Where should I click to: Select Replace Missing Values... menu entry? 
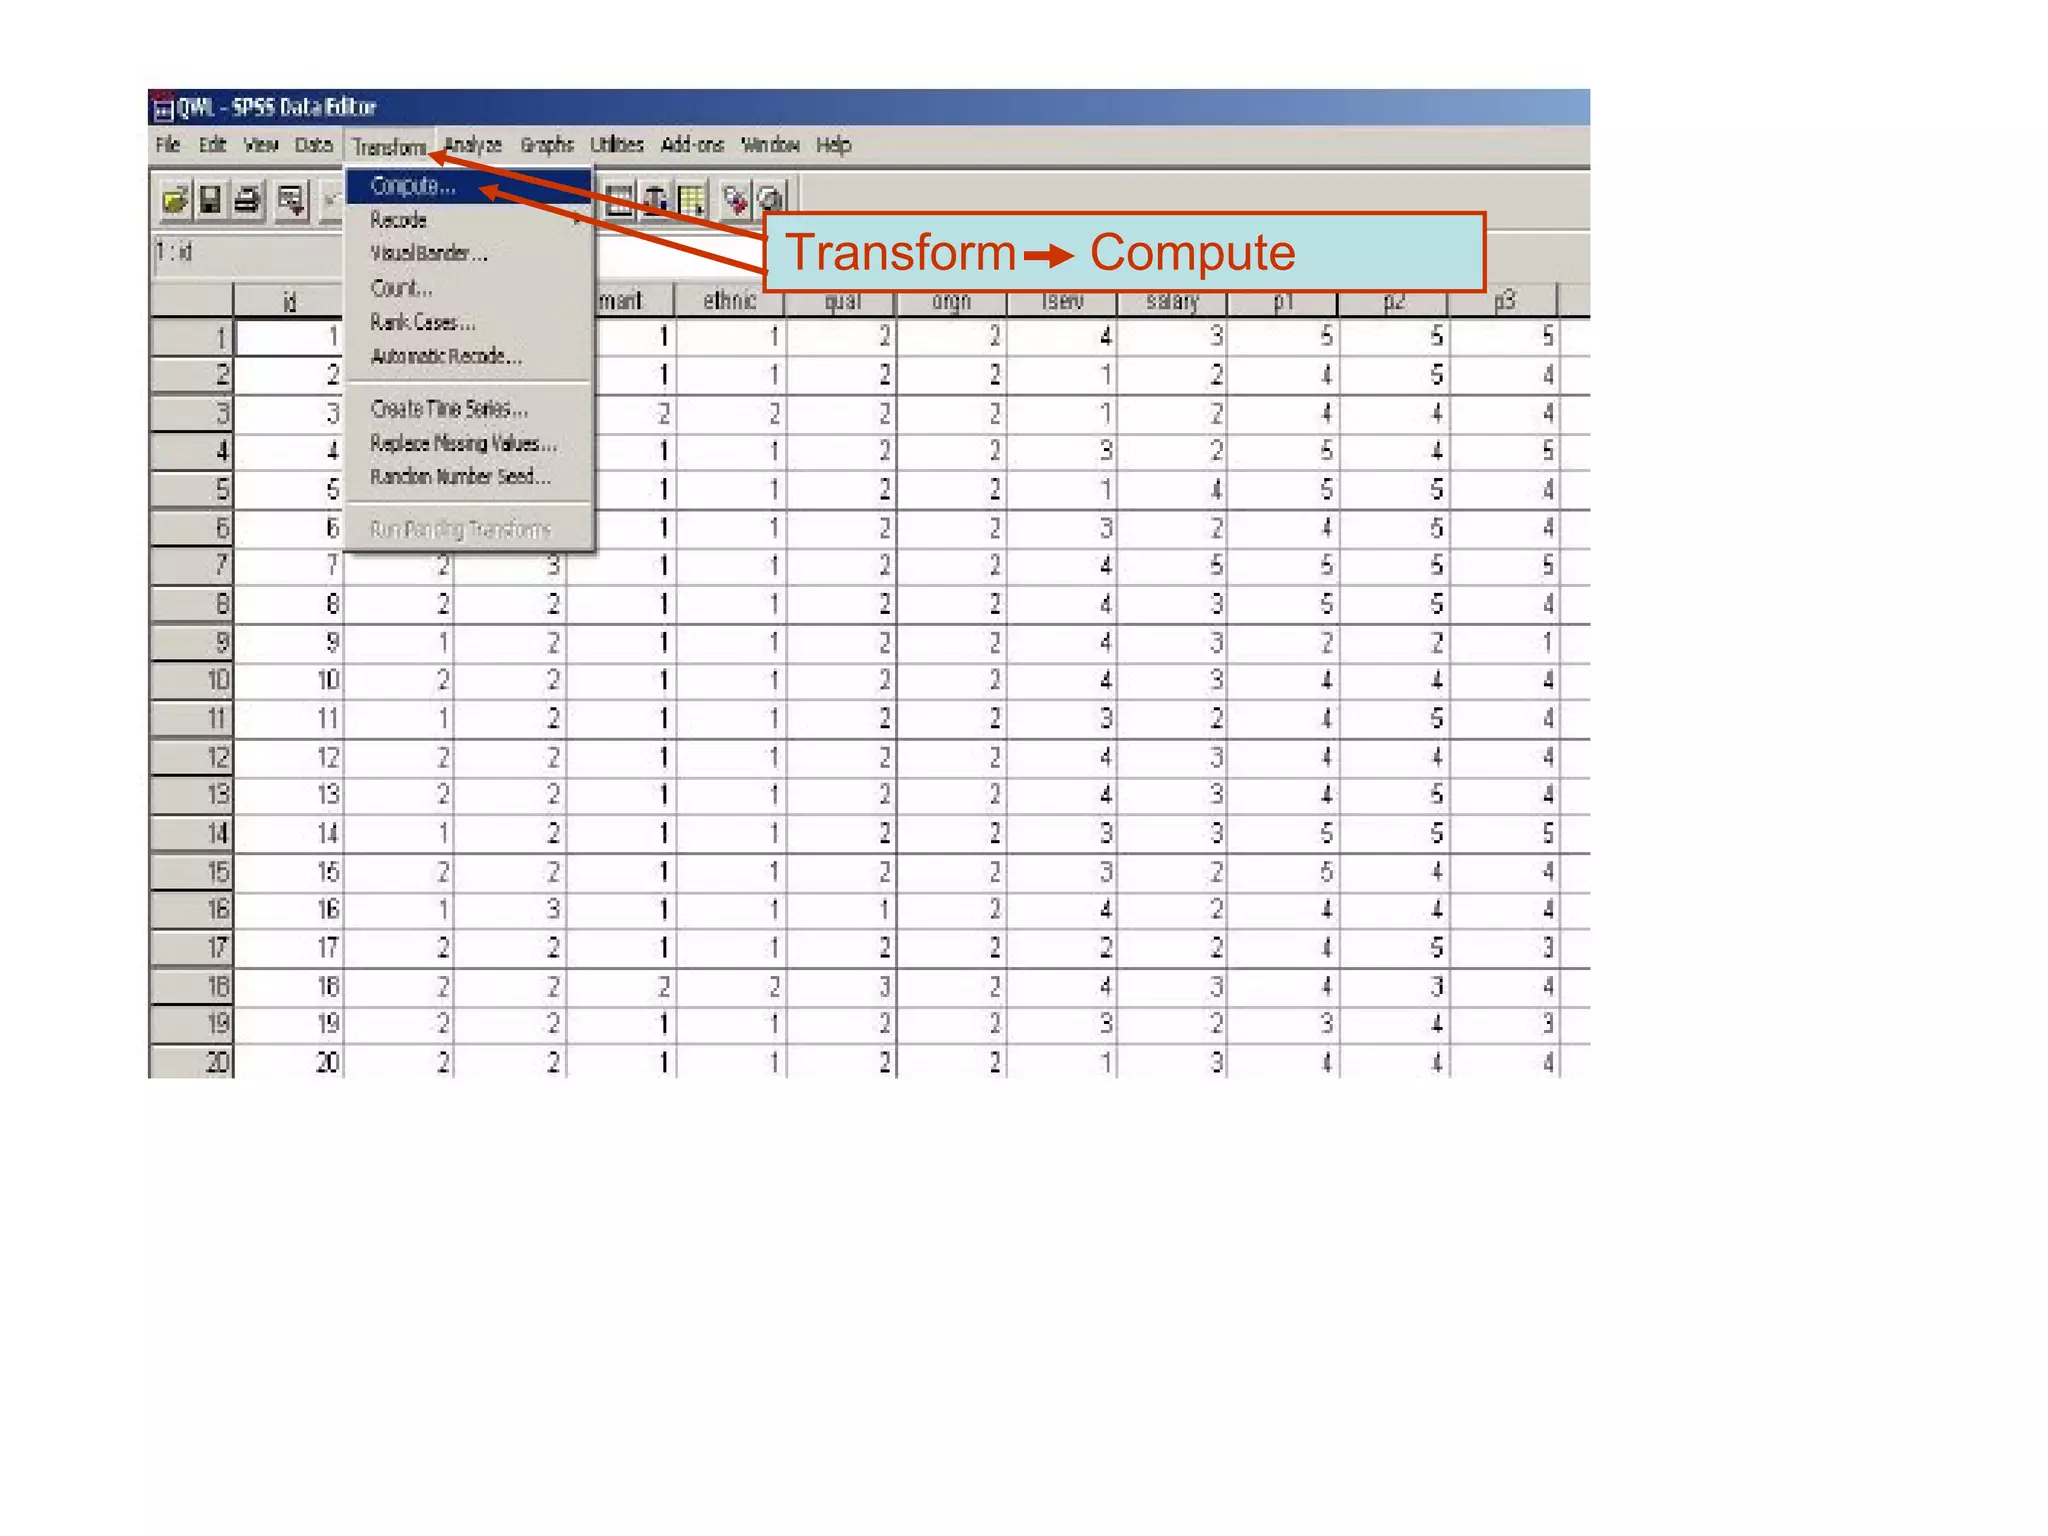pyautogui.click(x=469, y=443)
